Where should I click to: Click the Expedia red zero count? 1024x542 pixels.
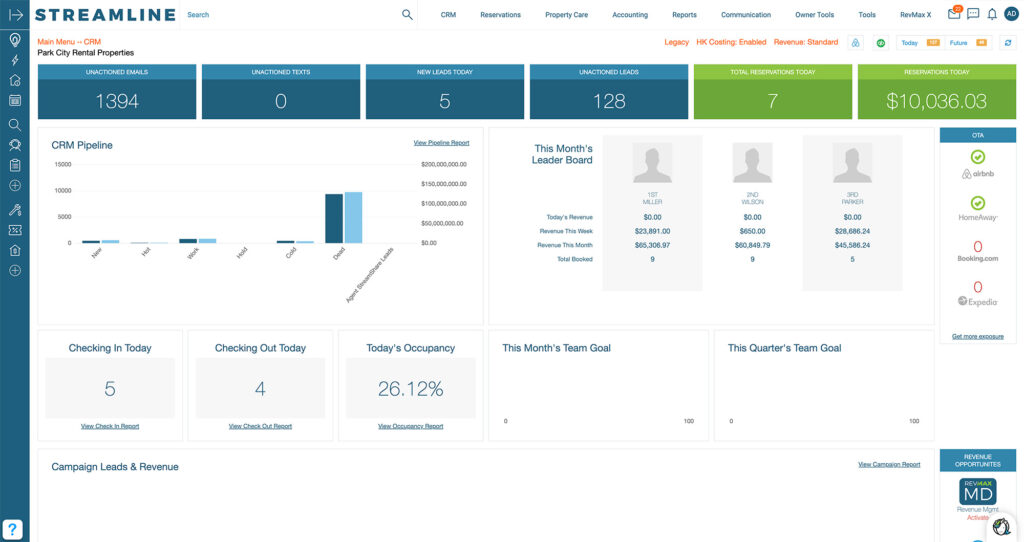pyautogui.click(x=978, y=287)
